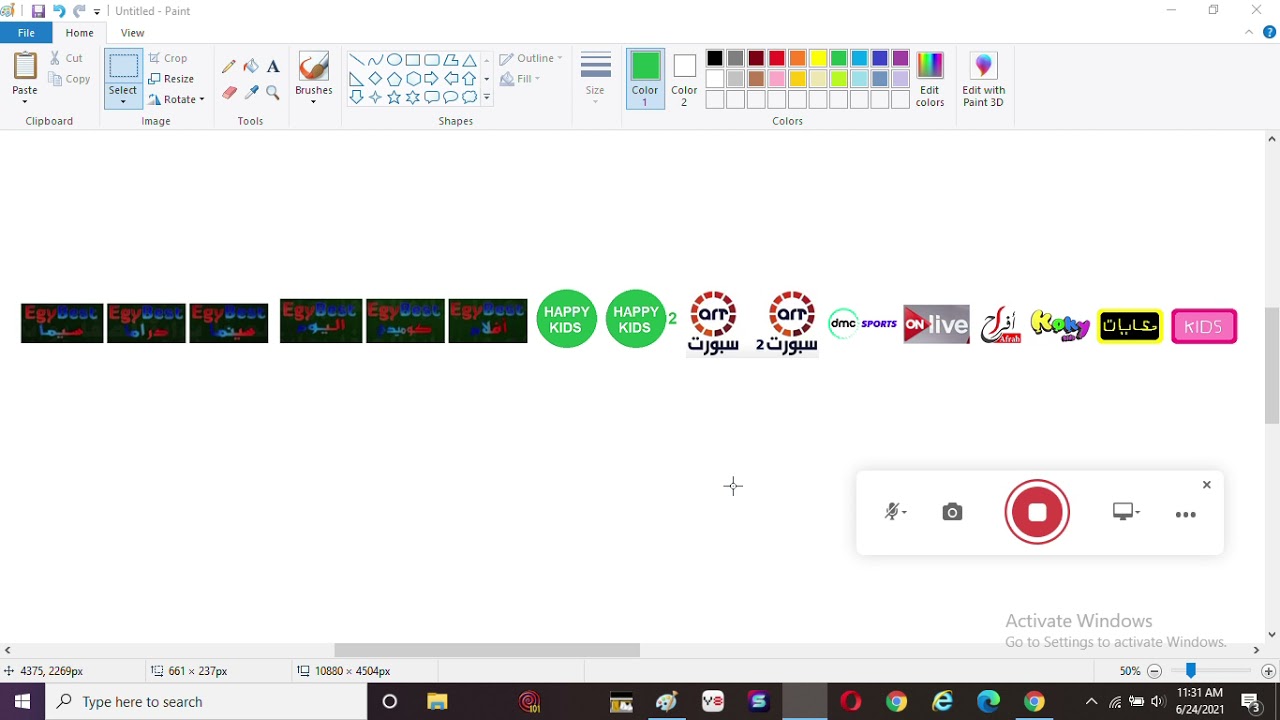
Task: Close the recorder overlay panel
Action: (1207, 485)
